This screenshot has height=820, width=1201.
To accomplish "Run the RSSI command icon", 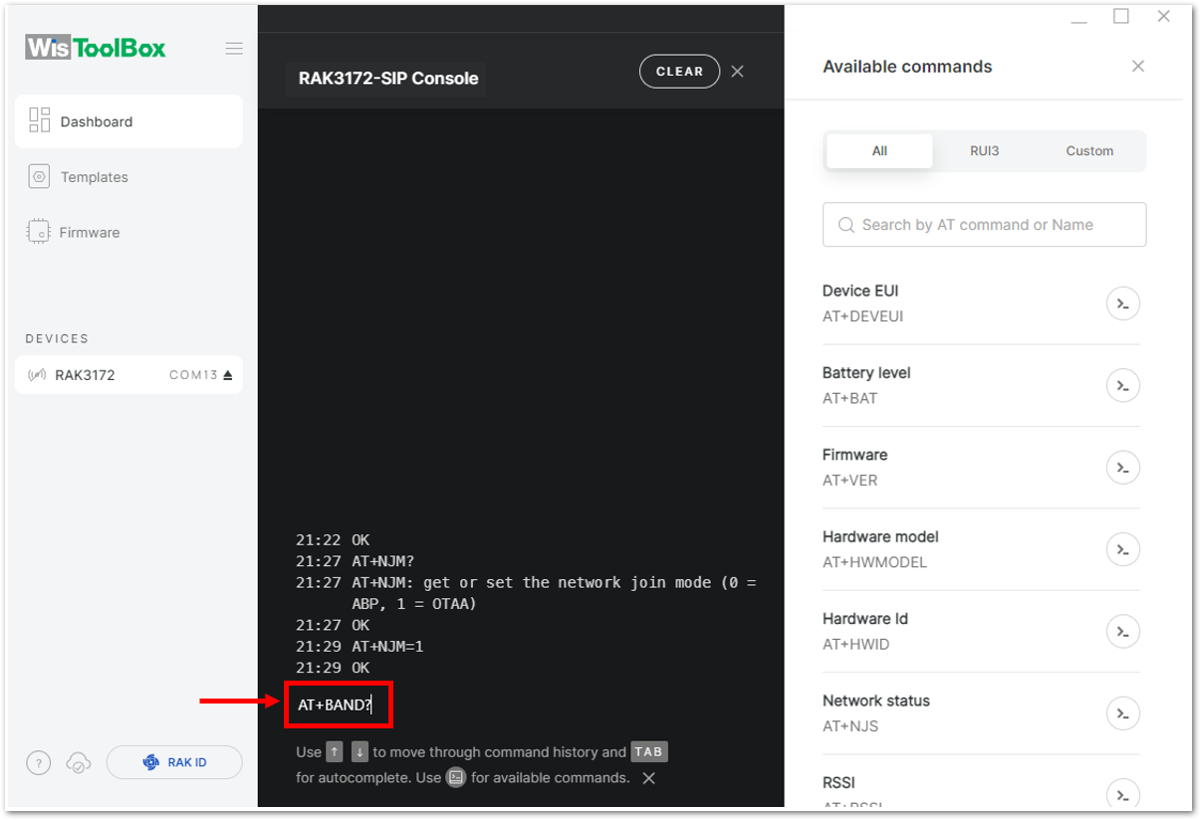I will coord(1123,794).
